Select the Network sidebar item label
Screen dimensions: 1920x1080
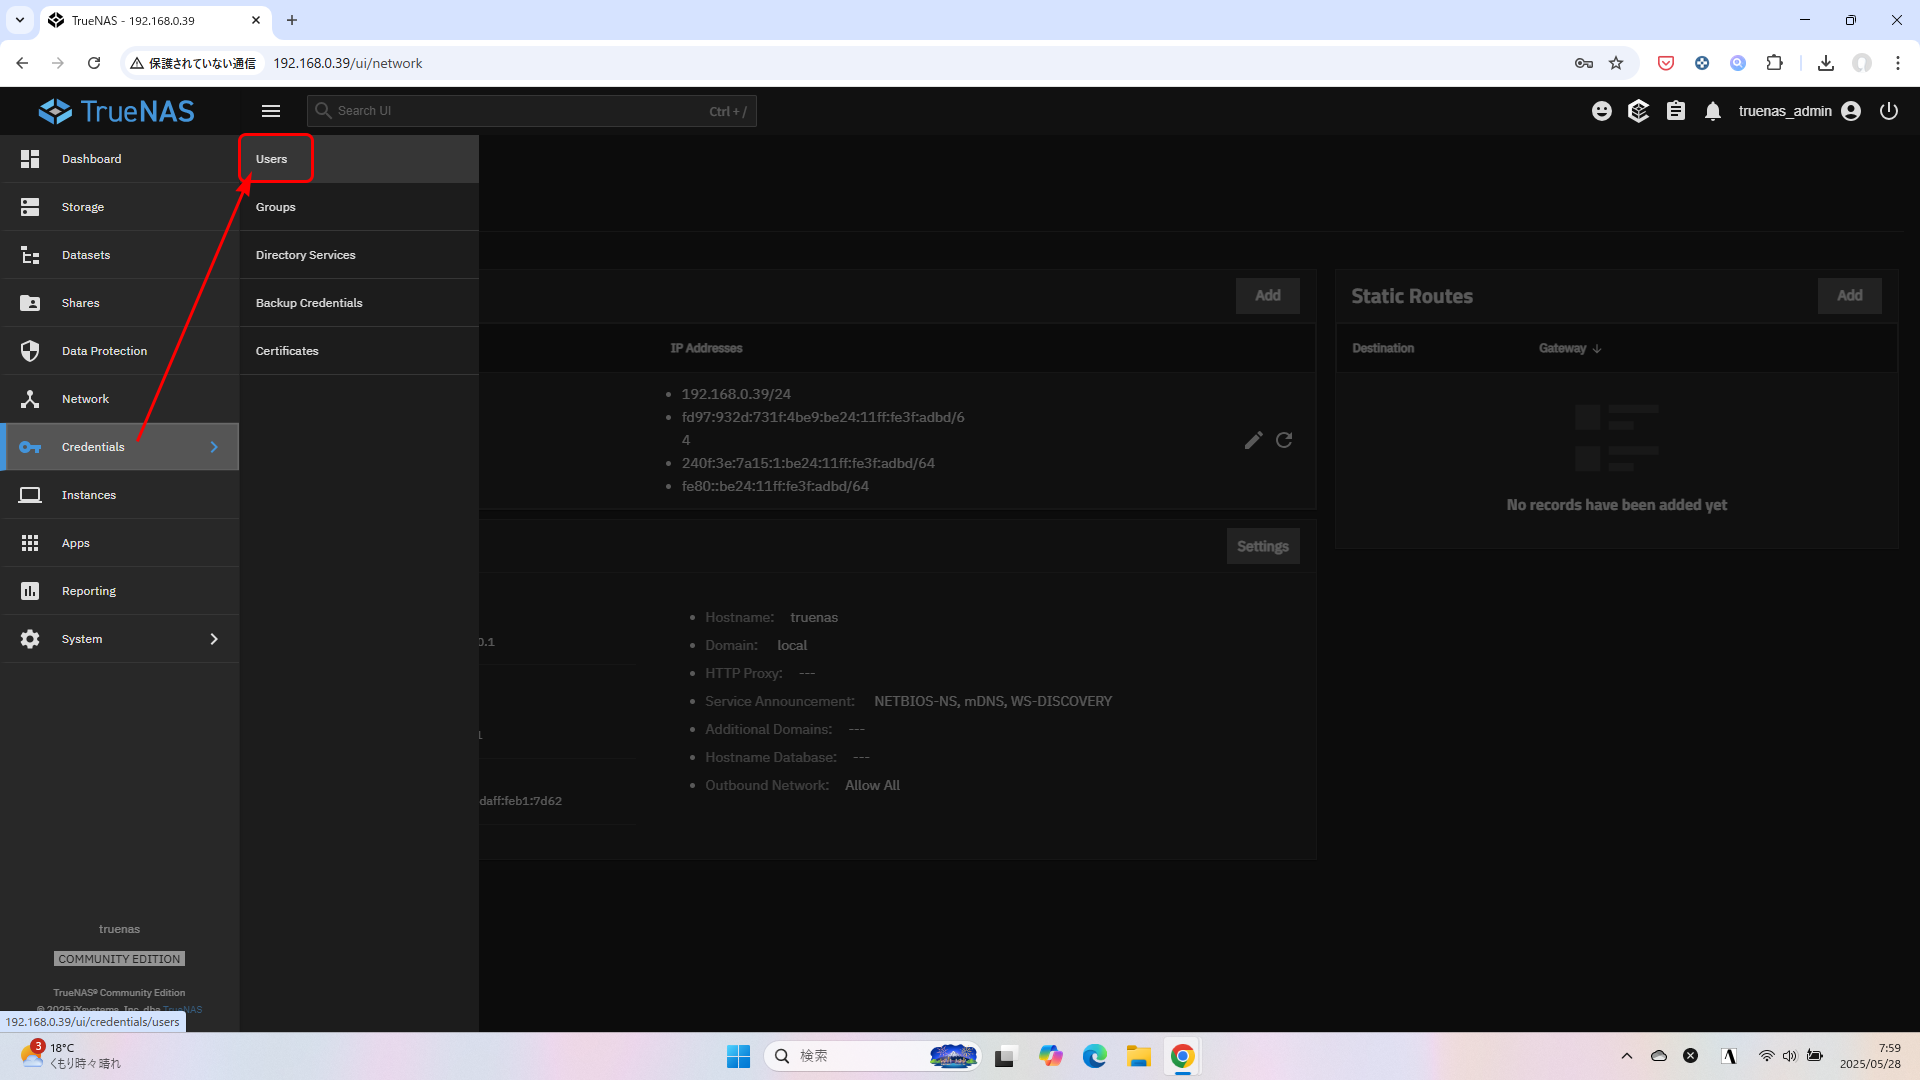click(85, 399)
